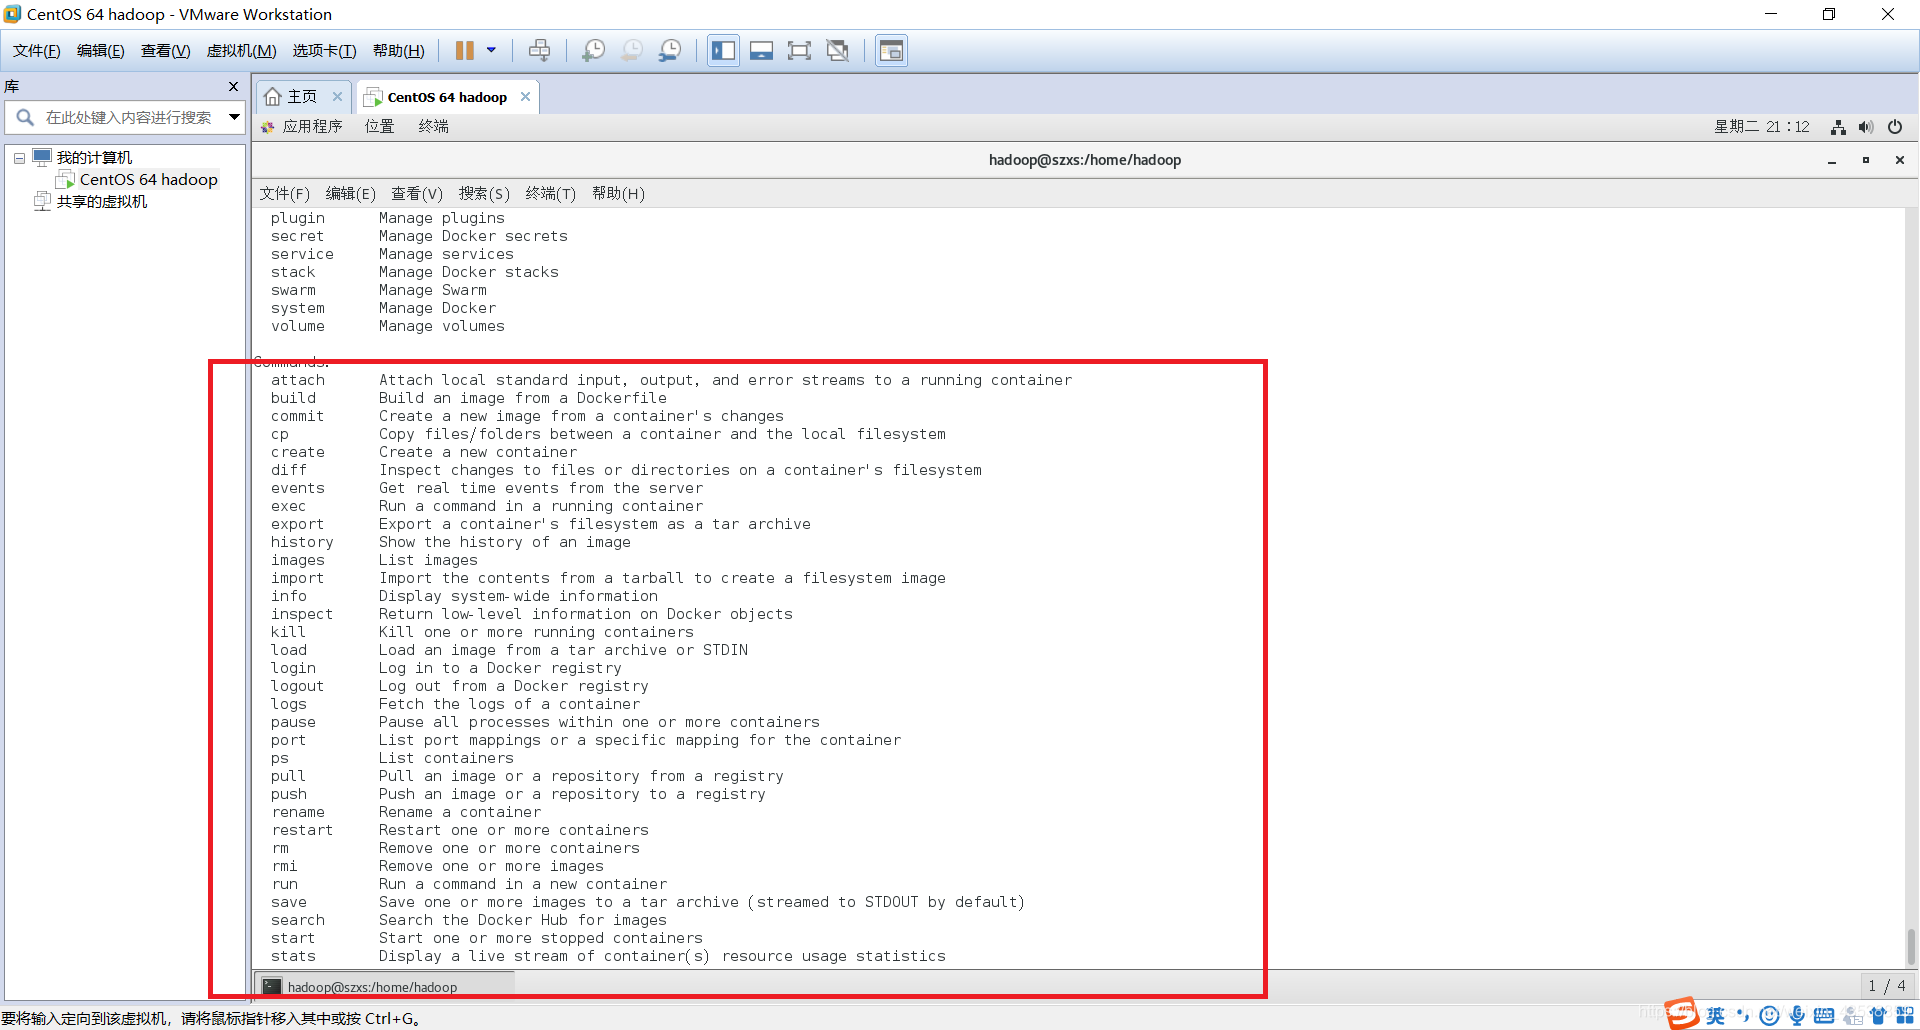Open terminal 编辑(E) menu
Viewport: 1920px width, 1030px height.
tap(350, 194)
